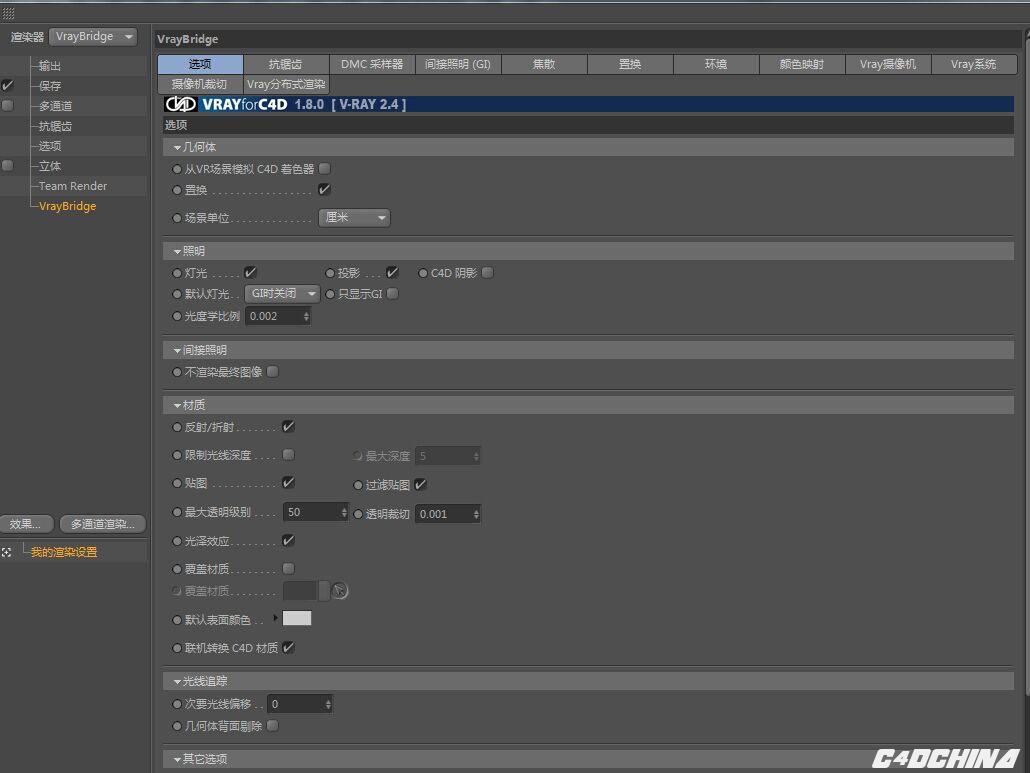The image size is (1030, 773).
Task: Switch to the 置换 tab
Action: [630, 64]
